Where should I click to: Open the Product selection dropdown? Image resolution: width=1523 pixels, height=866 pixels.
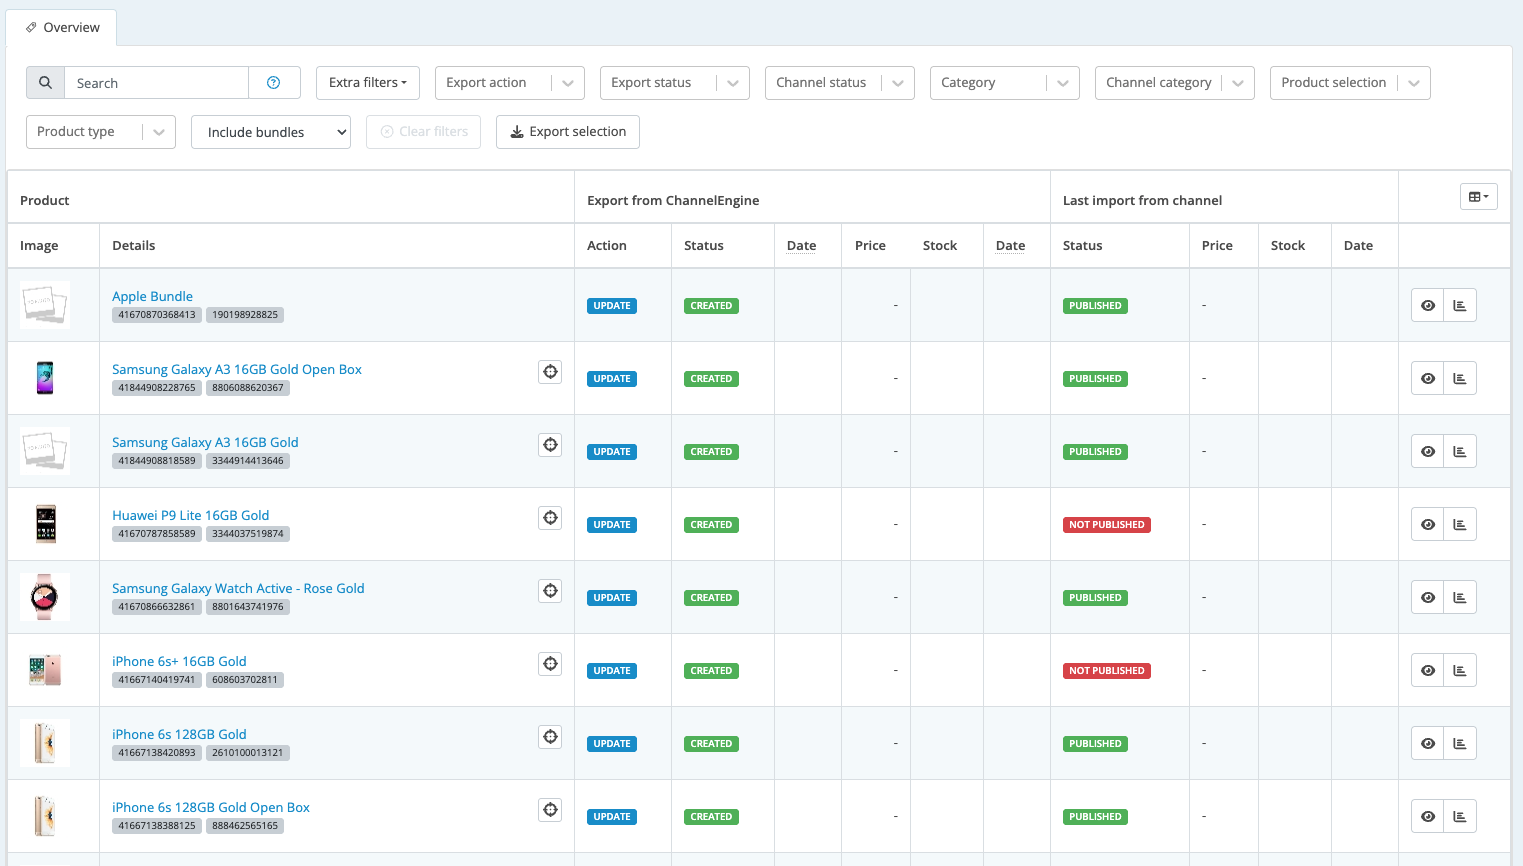pos(1350,83)
